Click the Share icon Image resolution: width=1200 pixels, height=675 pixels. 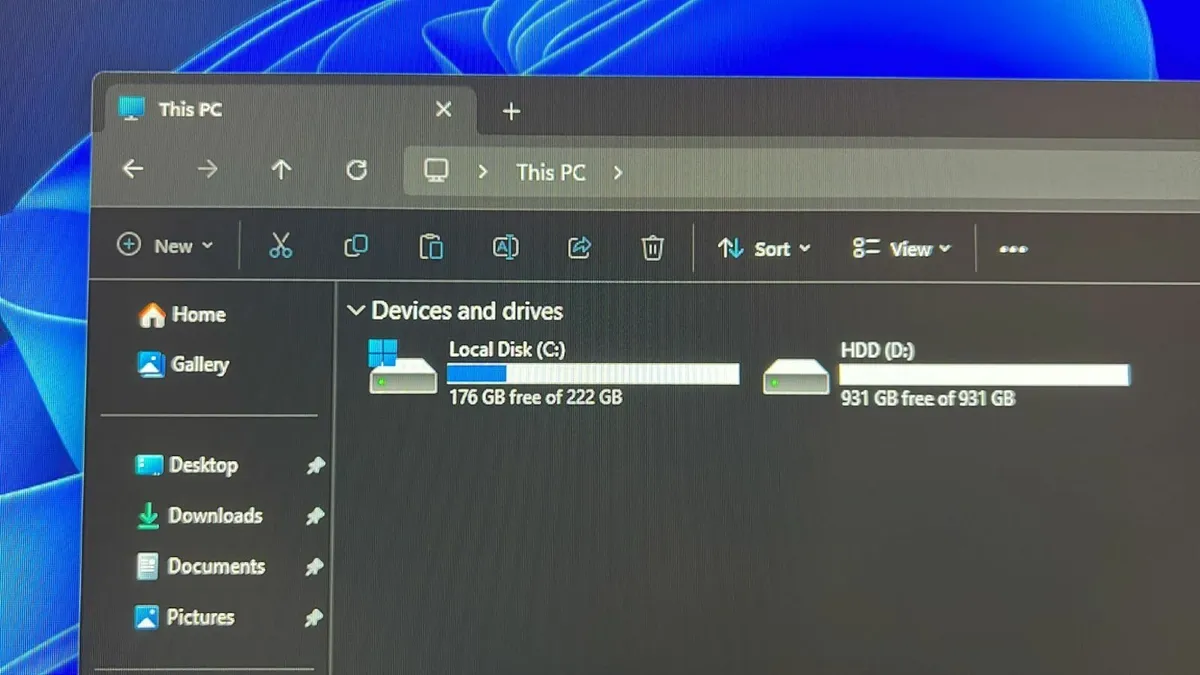click(579, 247)
